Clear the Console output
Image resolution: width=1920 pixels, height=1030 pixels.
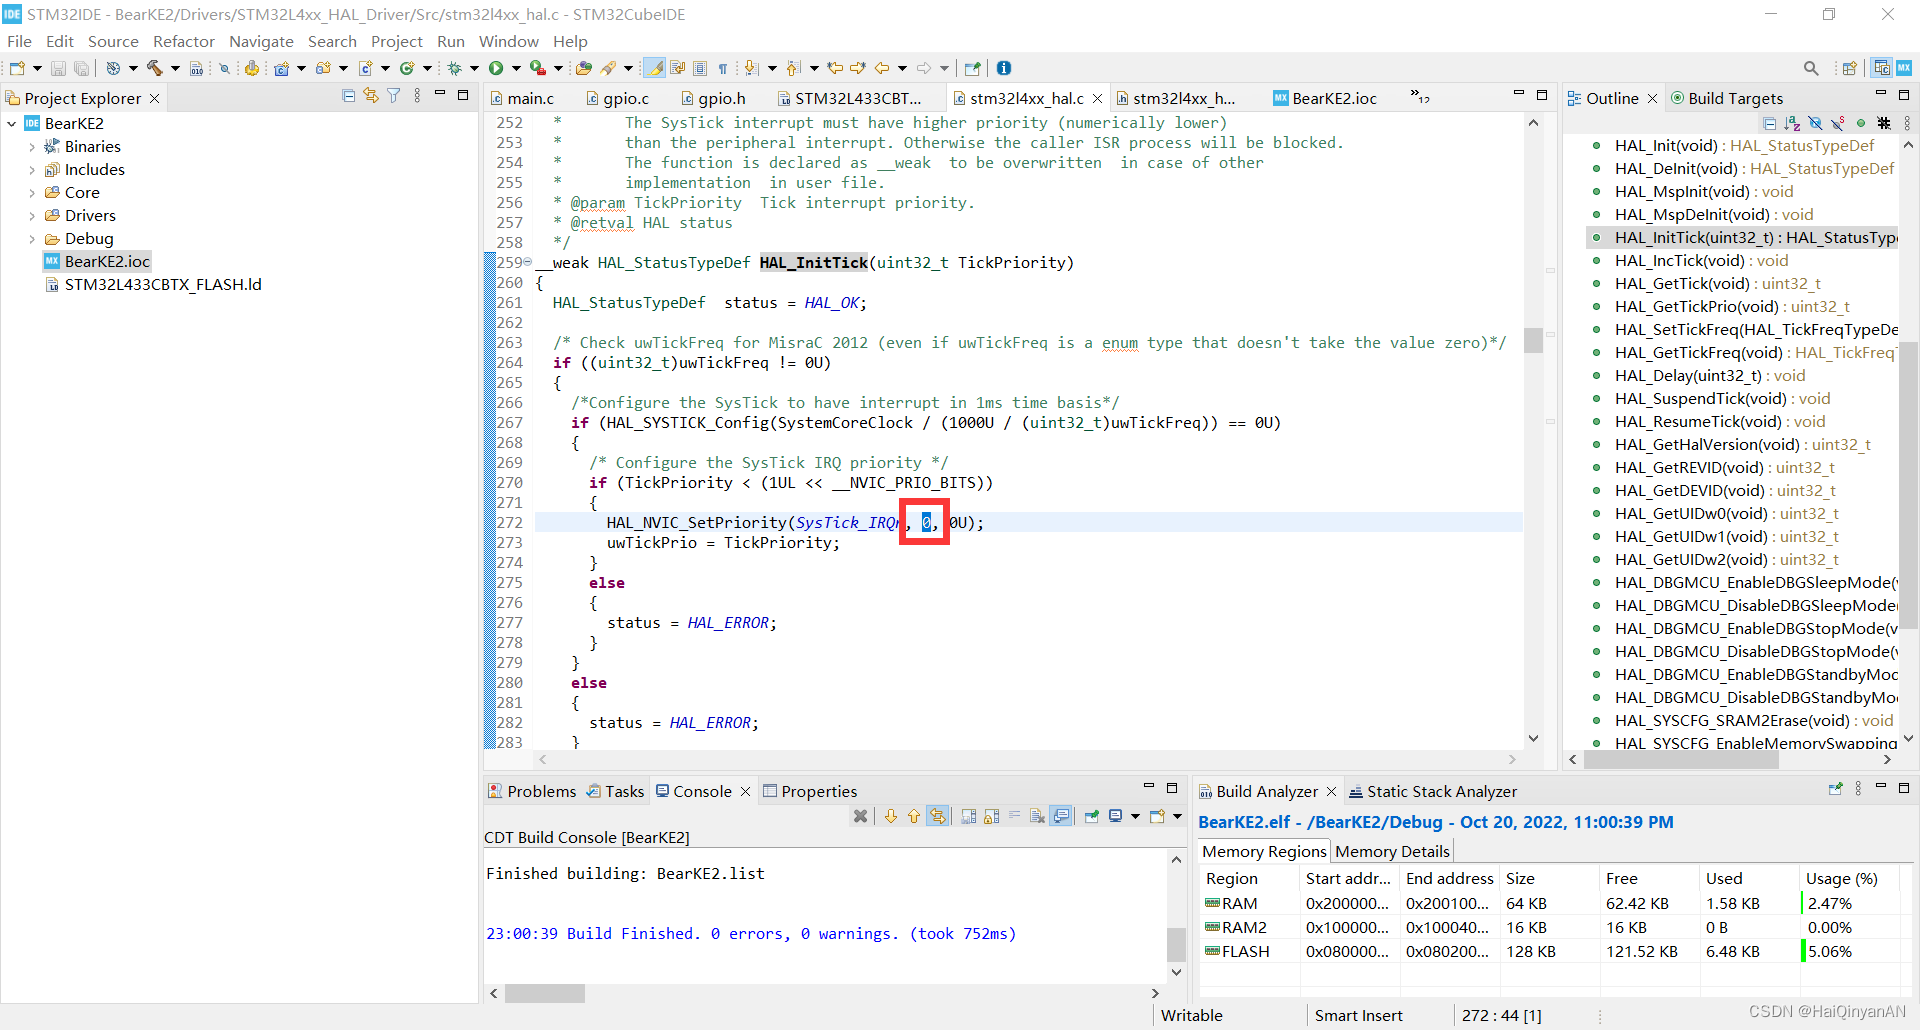tap(1037, 816)
